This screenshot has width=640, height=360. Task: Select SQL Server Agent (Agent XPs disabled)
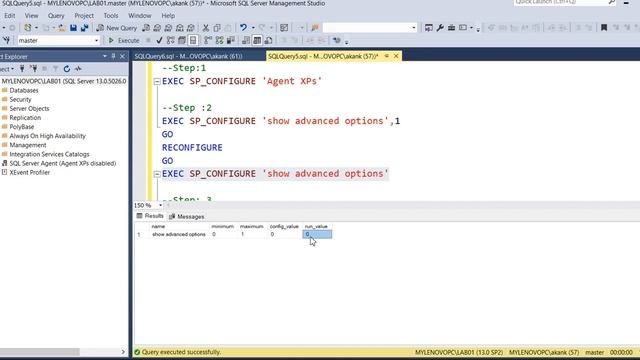click(62, 163)
